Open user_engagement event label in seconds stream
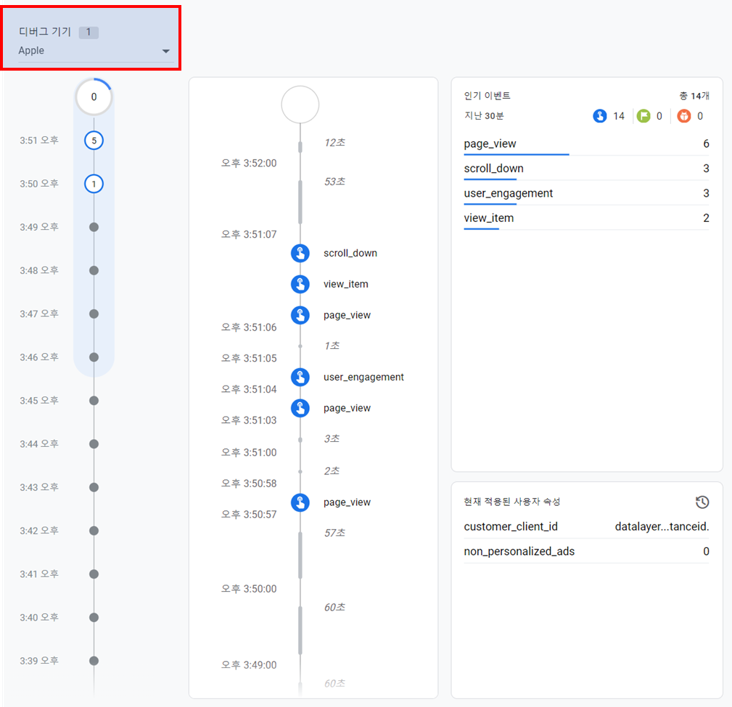This screenshot has width=732, height=707. (363, 377)
